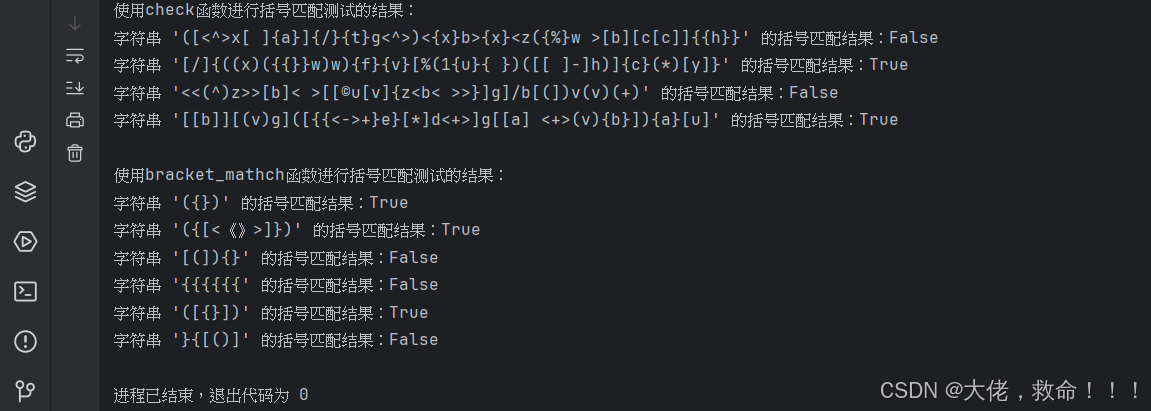This screenshot has height=411, width=1151.
Task: Open the Services tool window
Action: point(26,241)
